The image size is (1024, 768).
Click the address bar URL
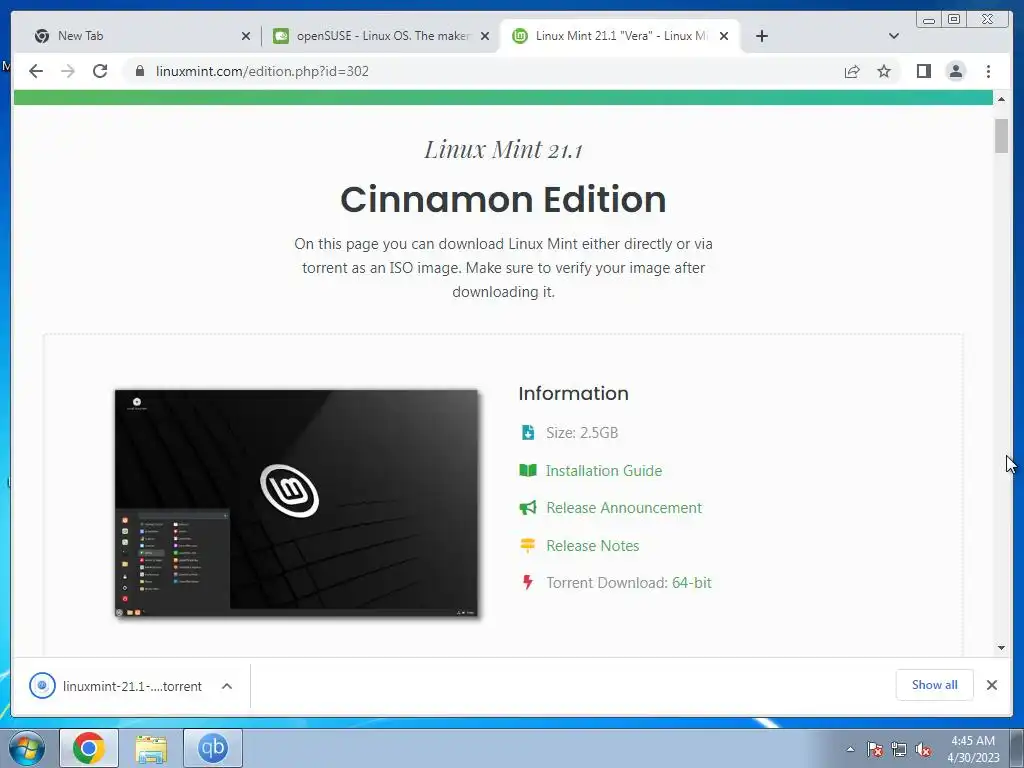point(263,71)
